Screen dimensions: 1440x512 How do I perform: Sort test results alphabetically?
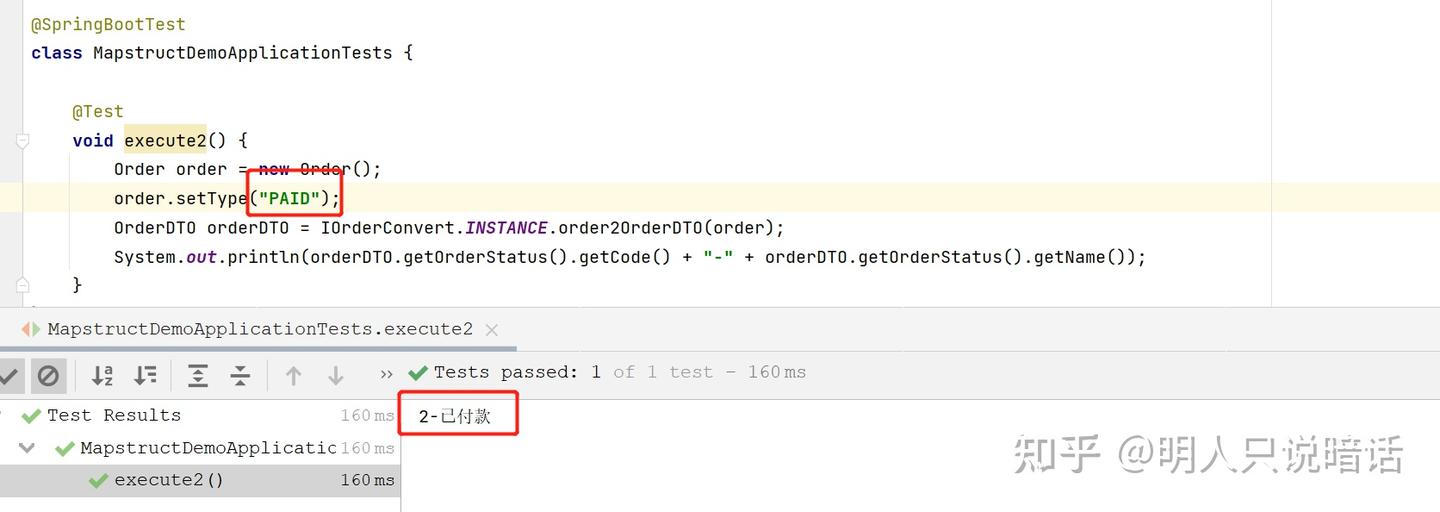[x=102, y=376]
